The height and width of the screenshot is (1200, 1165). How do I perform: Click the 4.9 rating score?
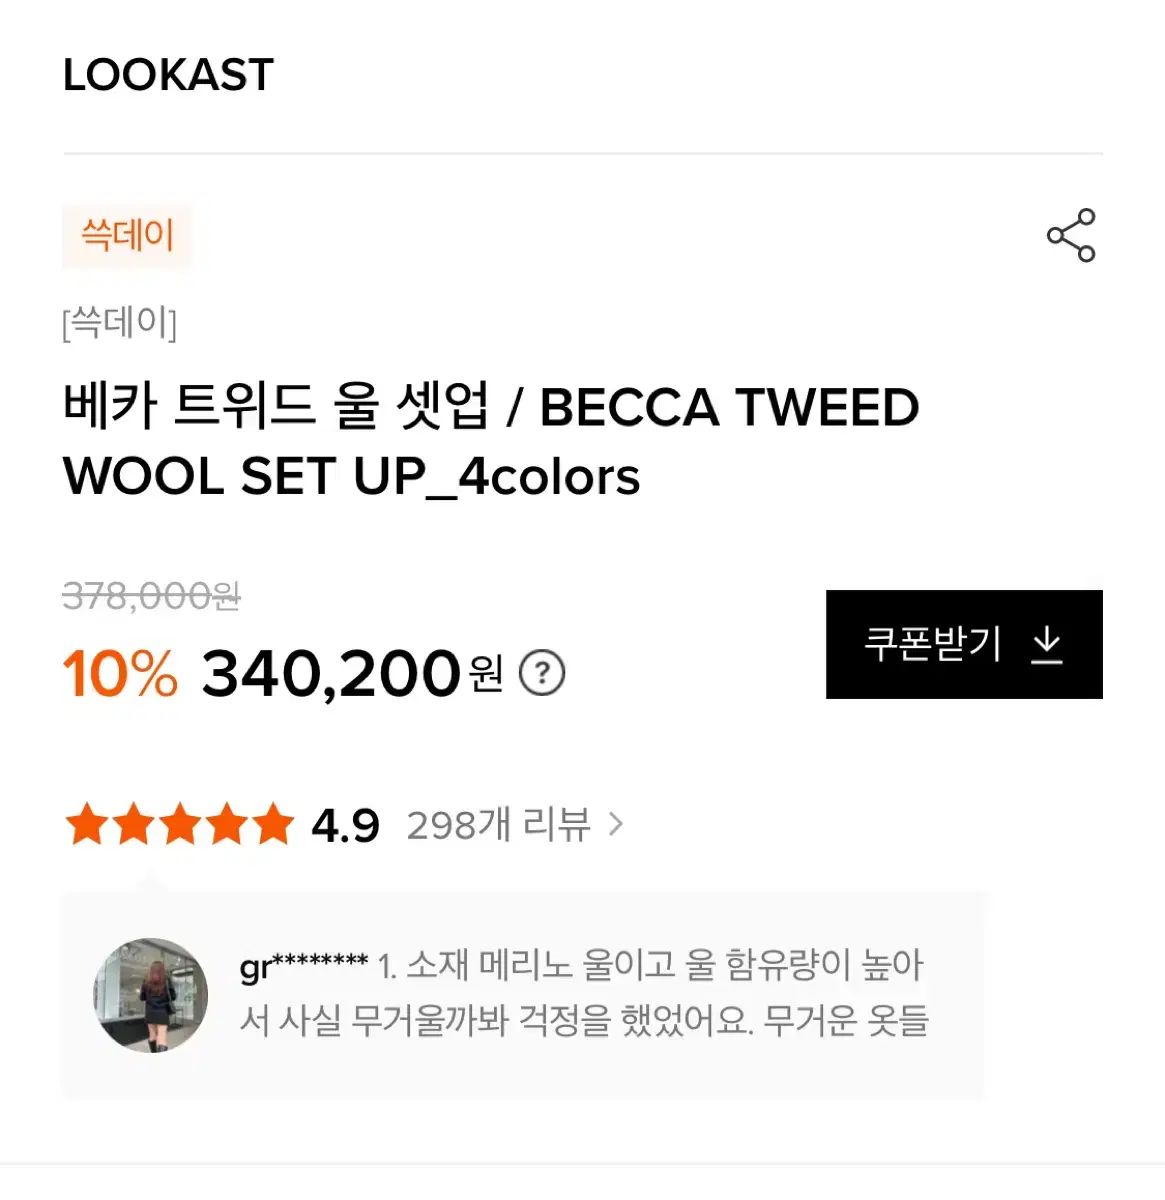pyautogui.click(x=345, y=826)
